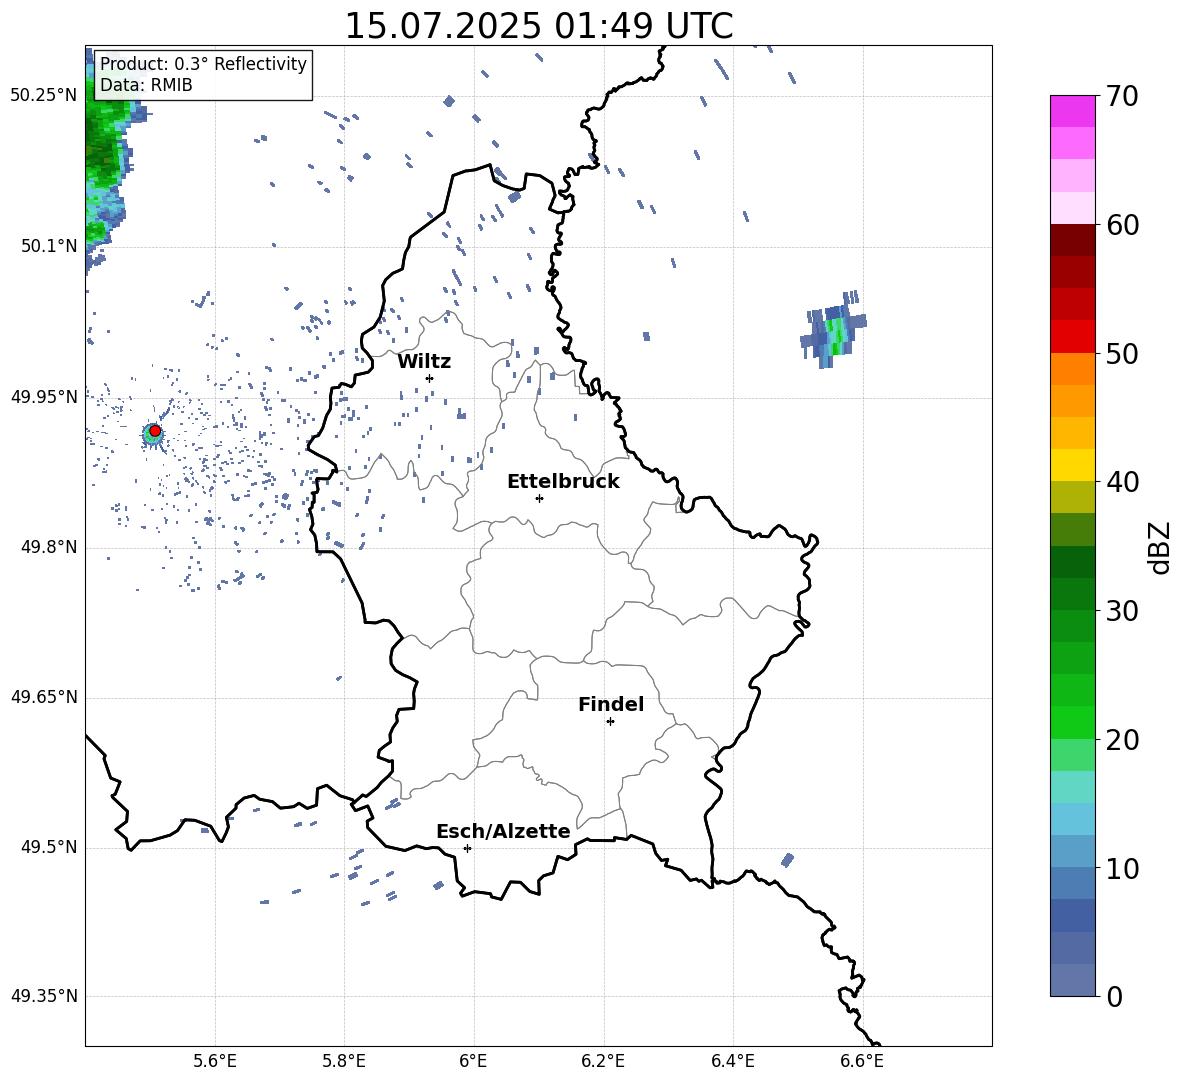
Task: Pick the slate-blue swatch just above 0
Action: pos(1072,980)
